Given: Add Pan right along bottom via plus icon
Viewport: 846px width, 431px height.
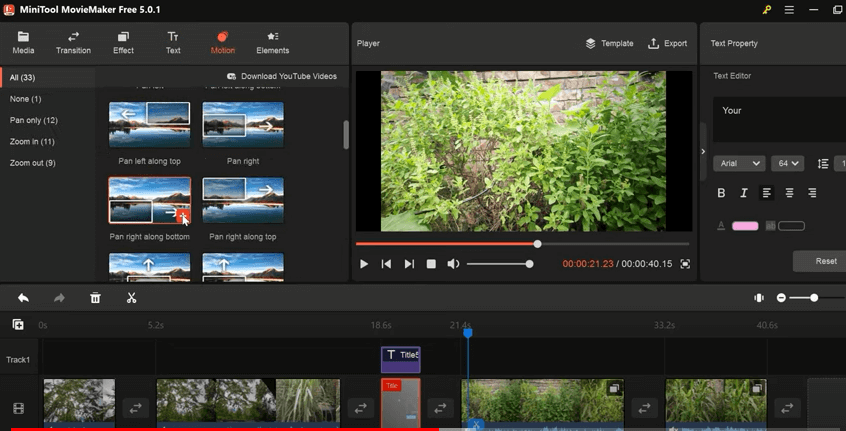Looking at the screenshot, I should 183,216.
